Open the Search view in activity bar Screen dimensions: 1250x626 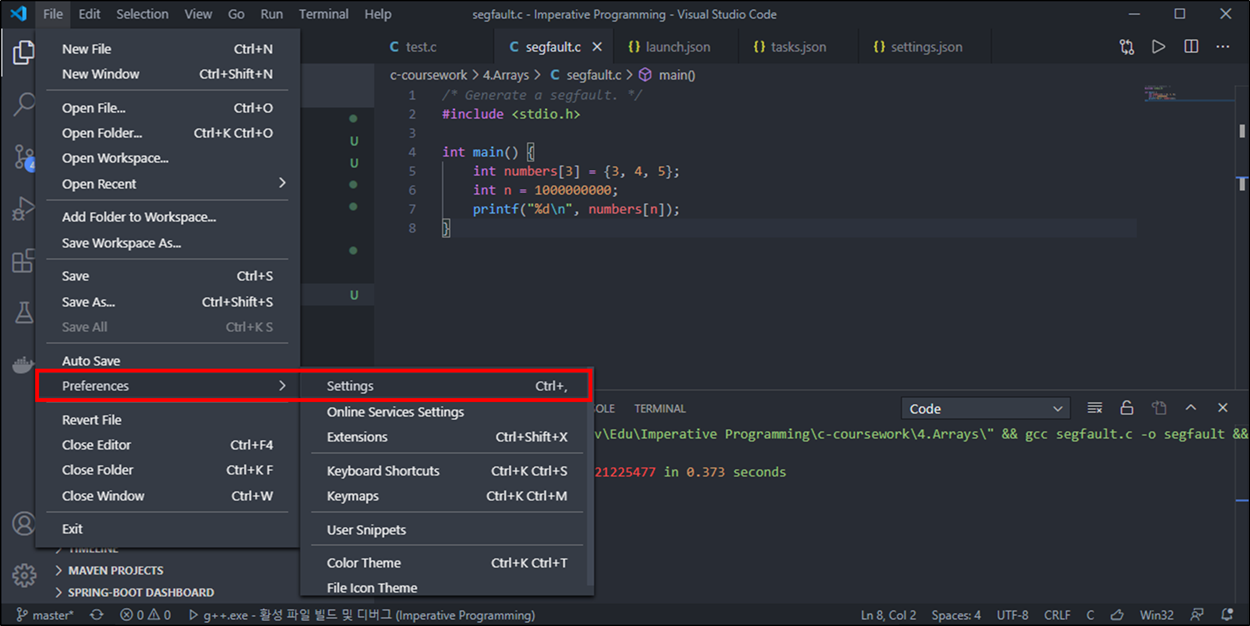[x=23, y=105]
